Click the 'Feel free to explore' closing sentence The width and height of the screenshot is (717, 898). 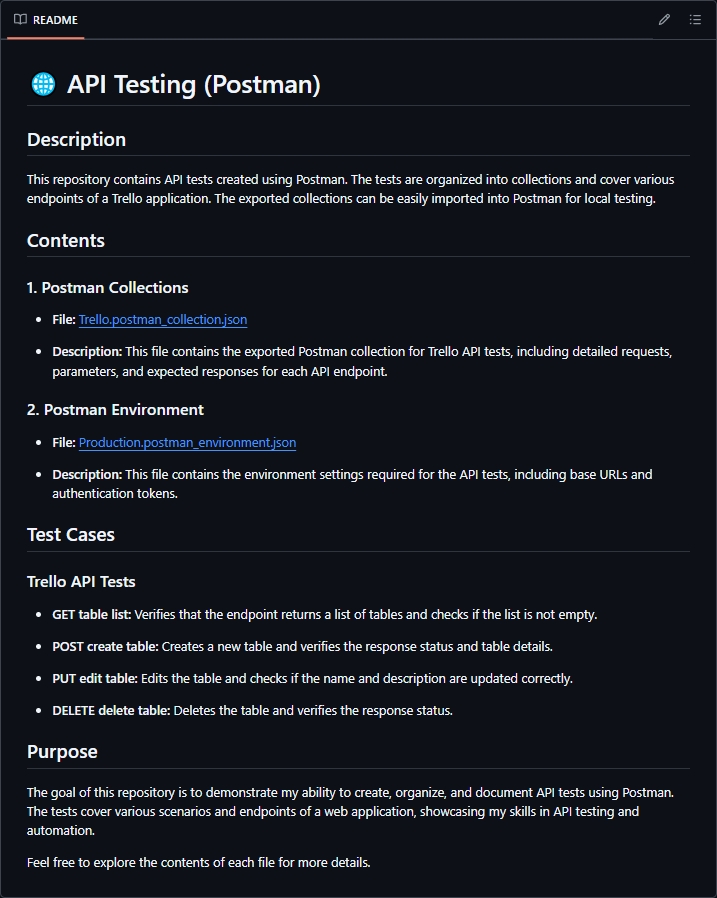click(x=199, y=862)
